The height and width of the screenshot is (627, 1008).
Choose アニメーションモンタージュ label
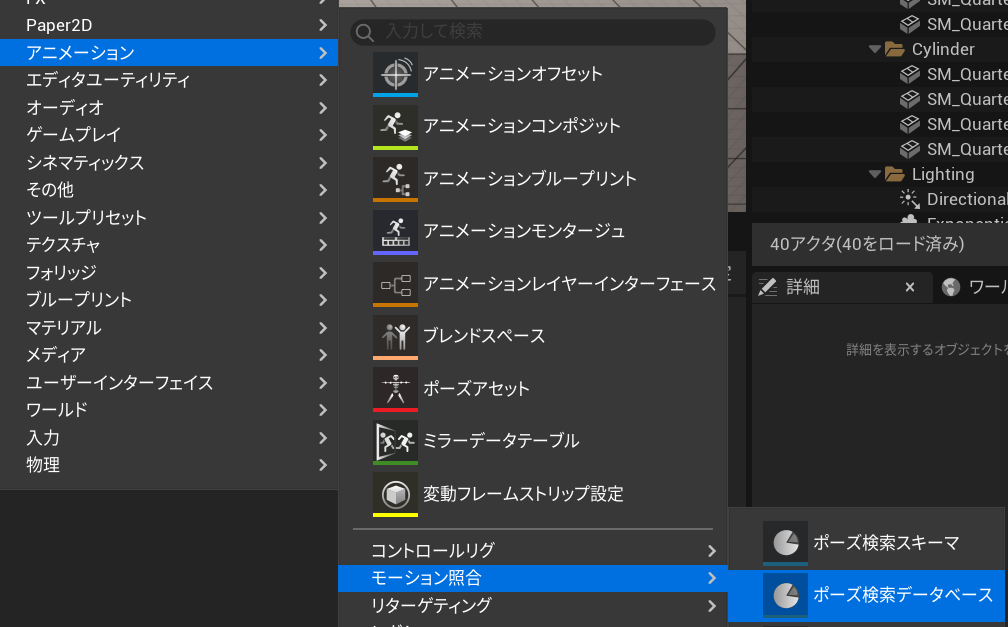click(x=524, y=231)
